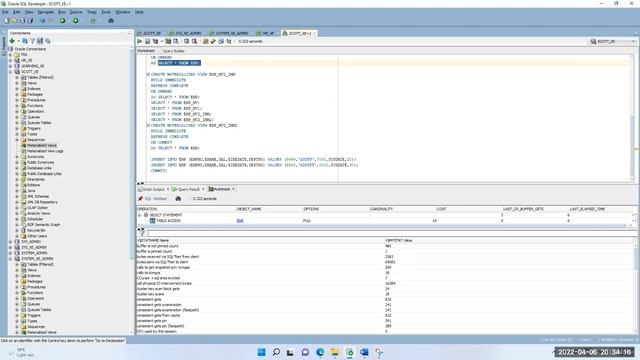Expand the SYS_ADMIN connection node
Image resolution: width=640 pixels, height=360 pixels.
tap(11, 242)
